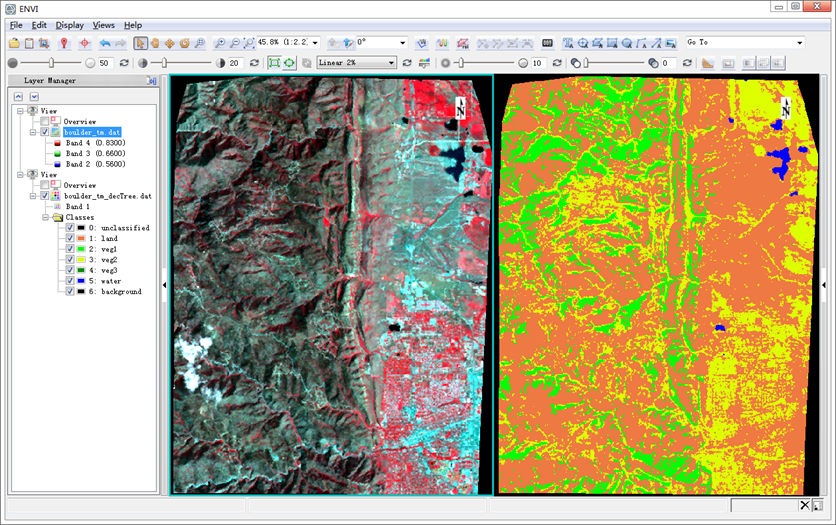Click the Zoom In magnifier icon

[x=220, y=43]
